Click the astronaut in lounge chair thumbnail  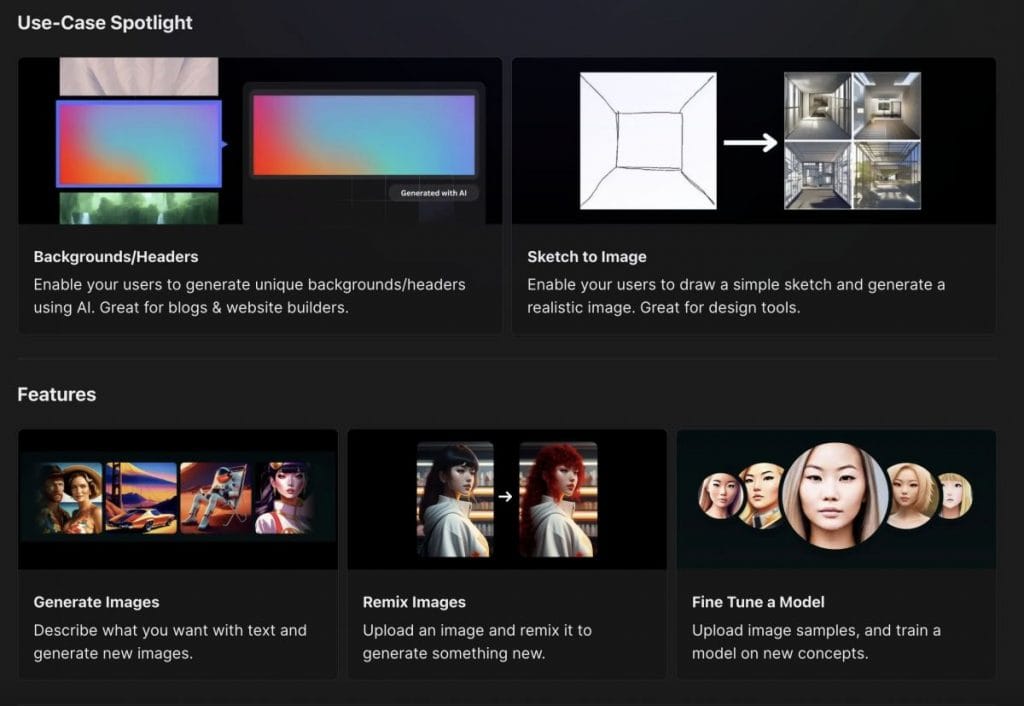(x=216, y=498)
